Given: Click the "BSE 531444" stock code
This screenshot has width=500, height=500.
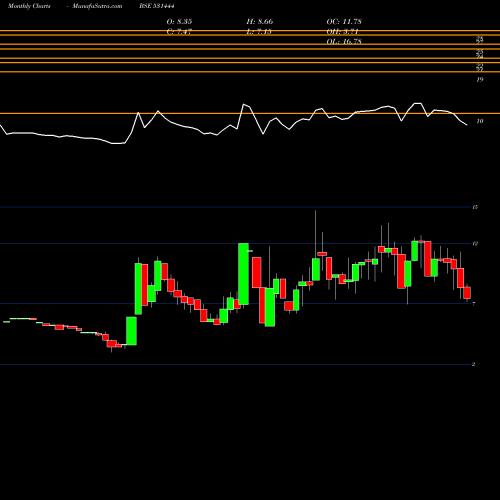Looking at the screenshot, I should 157,6.
